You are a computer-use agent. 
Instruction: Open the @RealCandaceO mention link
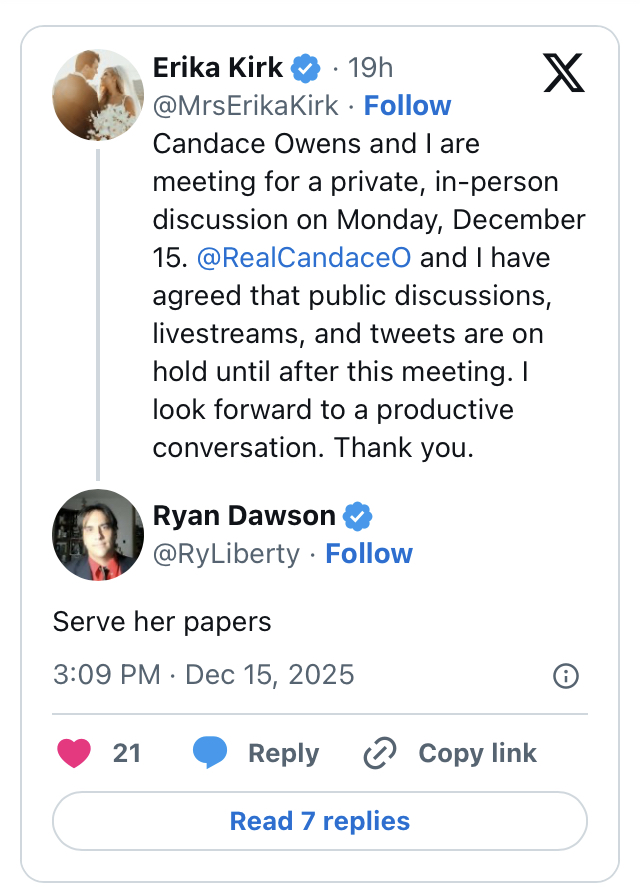pyautogui.click(x=304, y=258)
